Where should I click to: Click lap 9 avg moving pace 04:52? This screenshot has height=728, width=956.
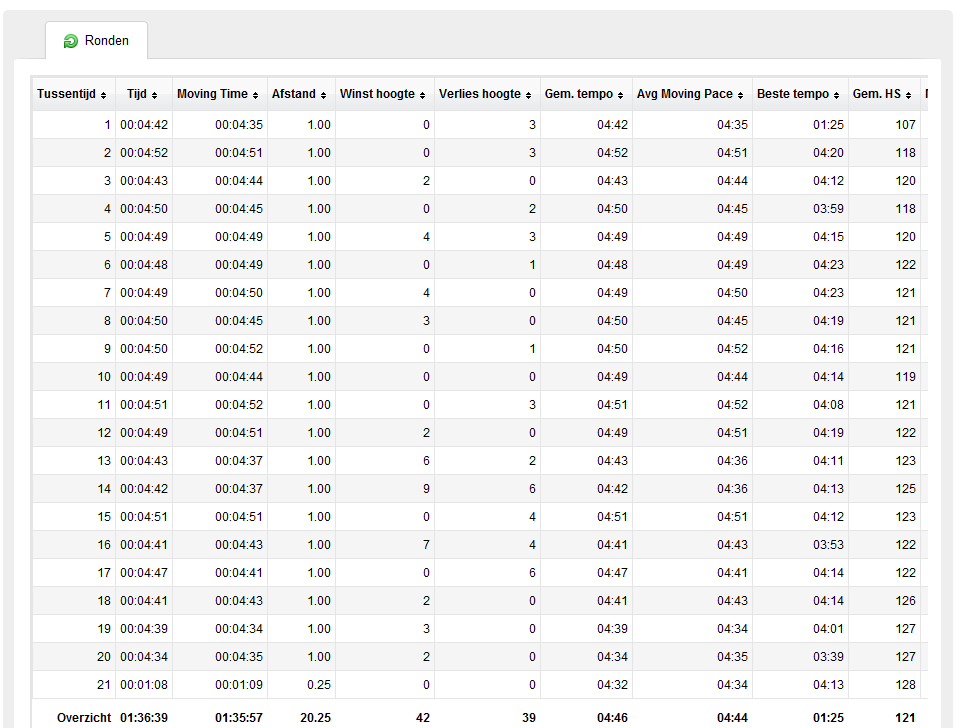pyautogui.click(x=732, y=349)
